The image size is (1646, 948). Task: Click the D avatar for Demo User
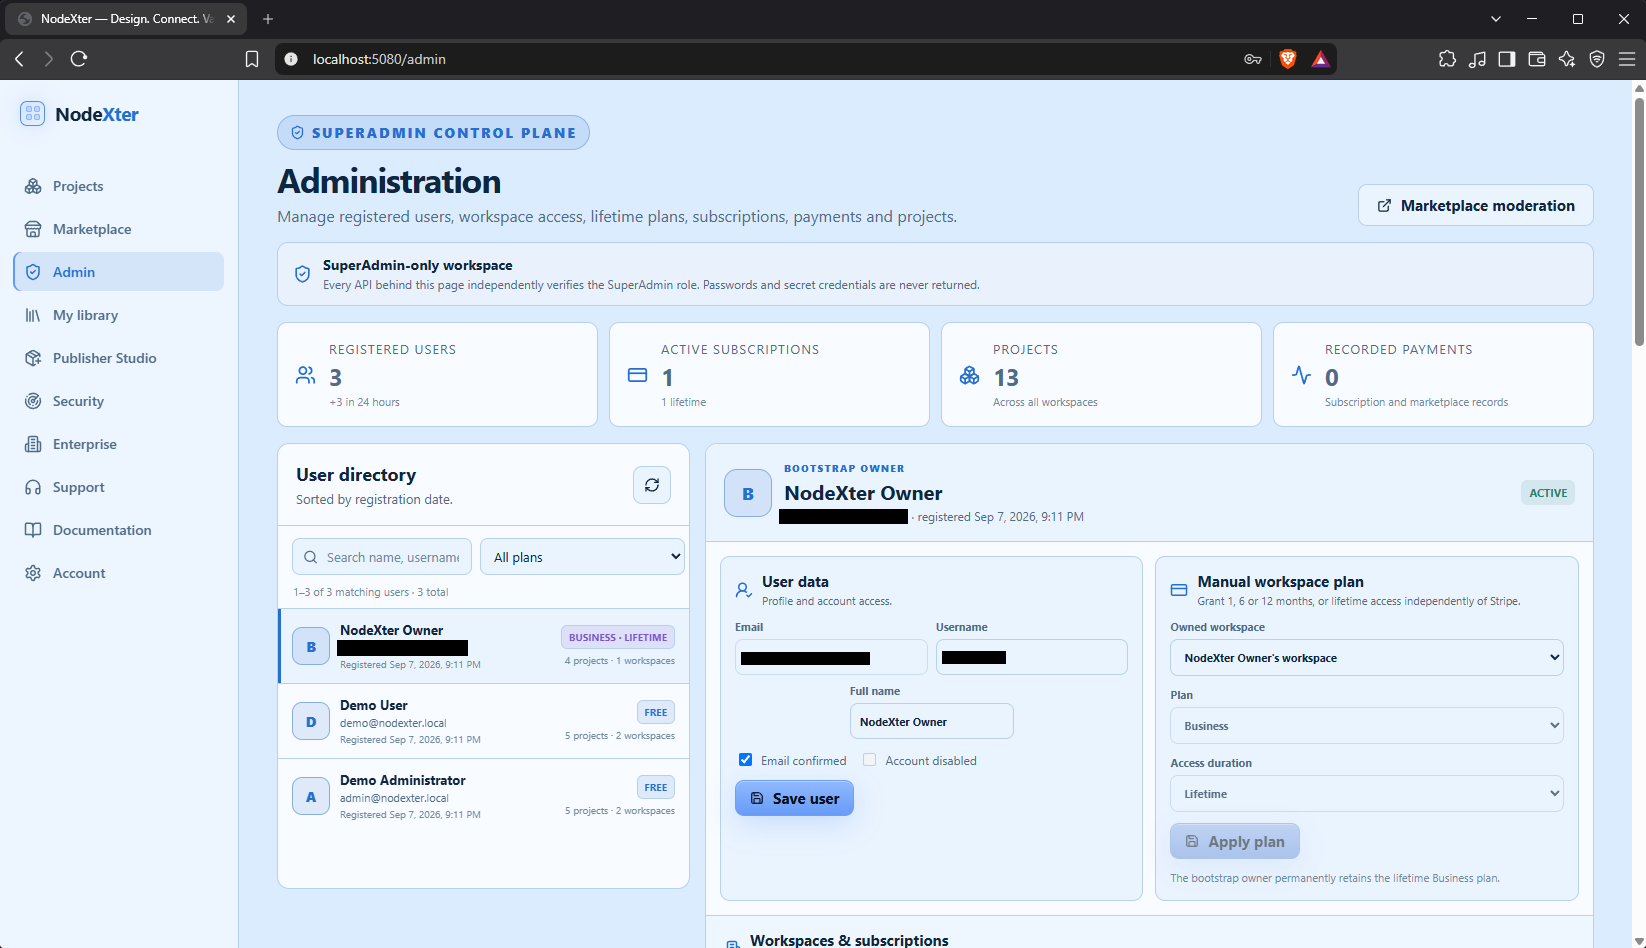pos(311,721)
